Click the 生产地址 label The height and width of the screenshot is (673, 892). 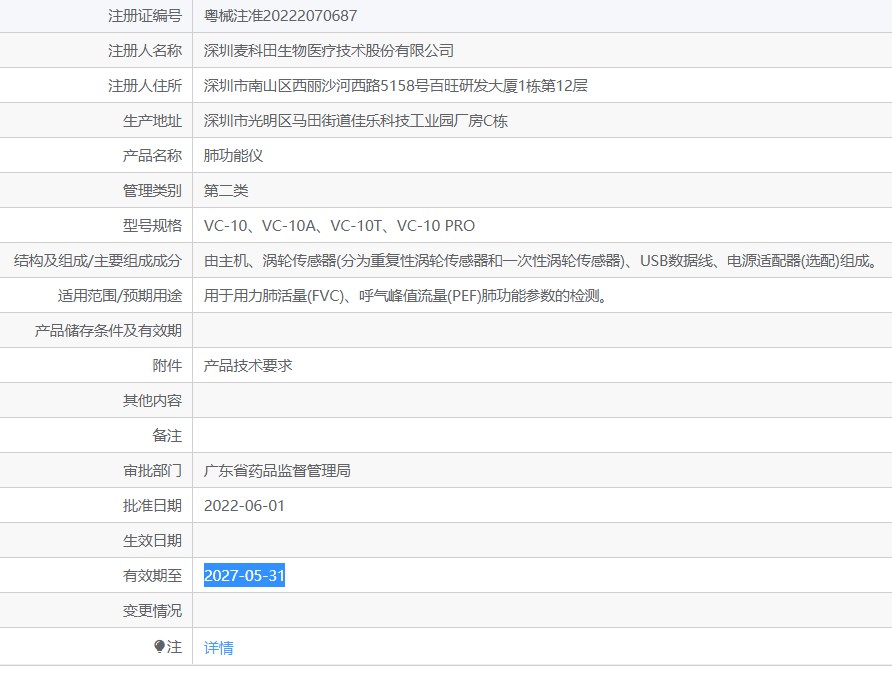click(152, 121)
